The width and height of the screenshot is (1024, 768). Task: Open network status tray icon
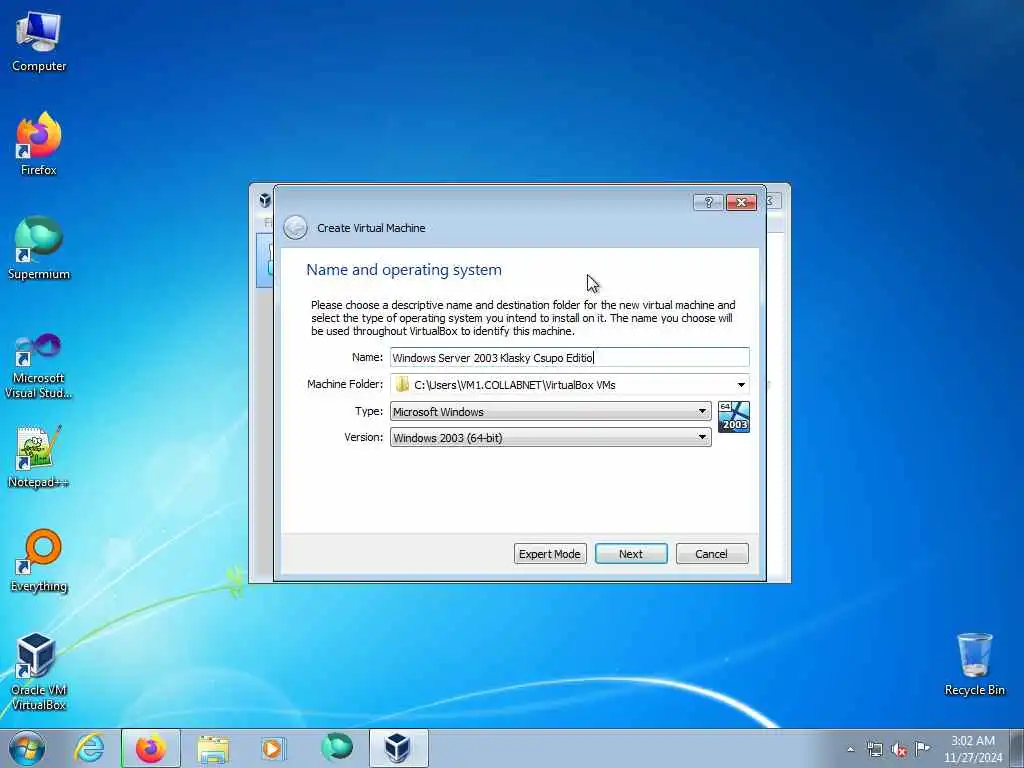coord(874,749)
